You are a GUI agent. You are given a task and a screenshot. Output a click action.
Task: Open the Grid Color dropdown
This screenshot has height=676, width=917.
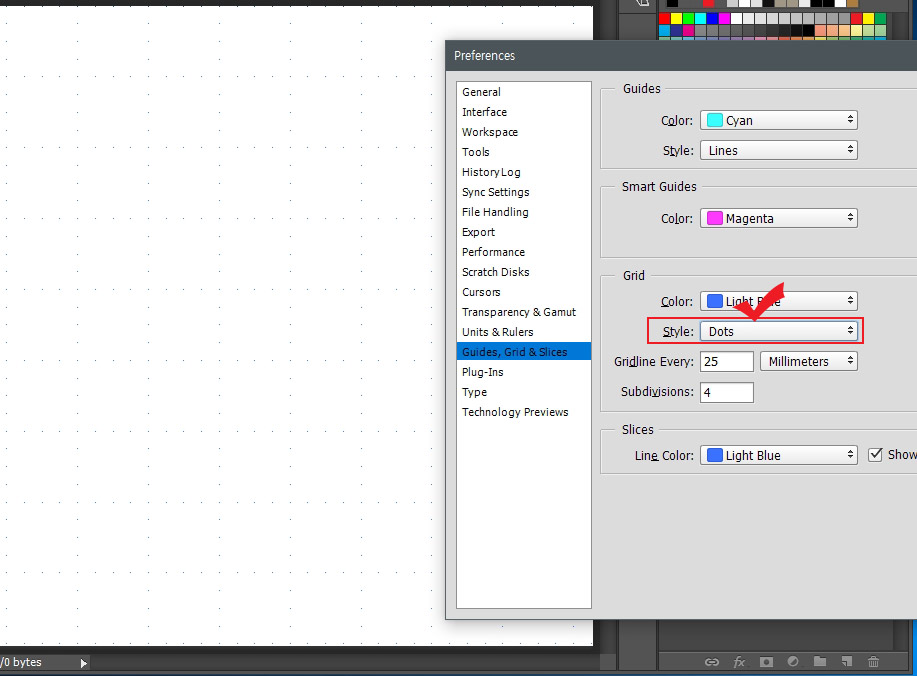coord(778,301)
